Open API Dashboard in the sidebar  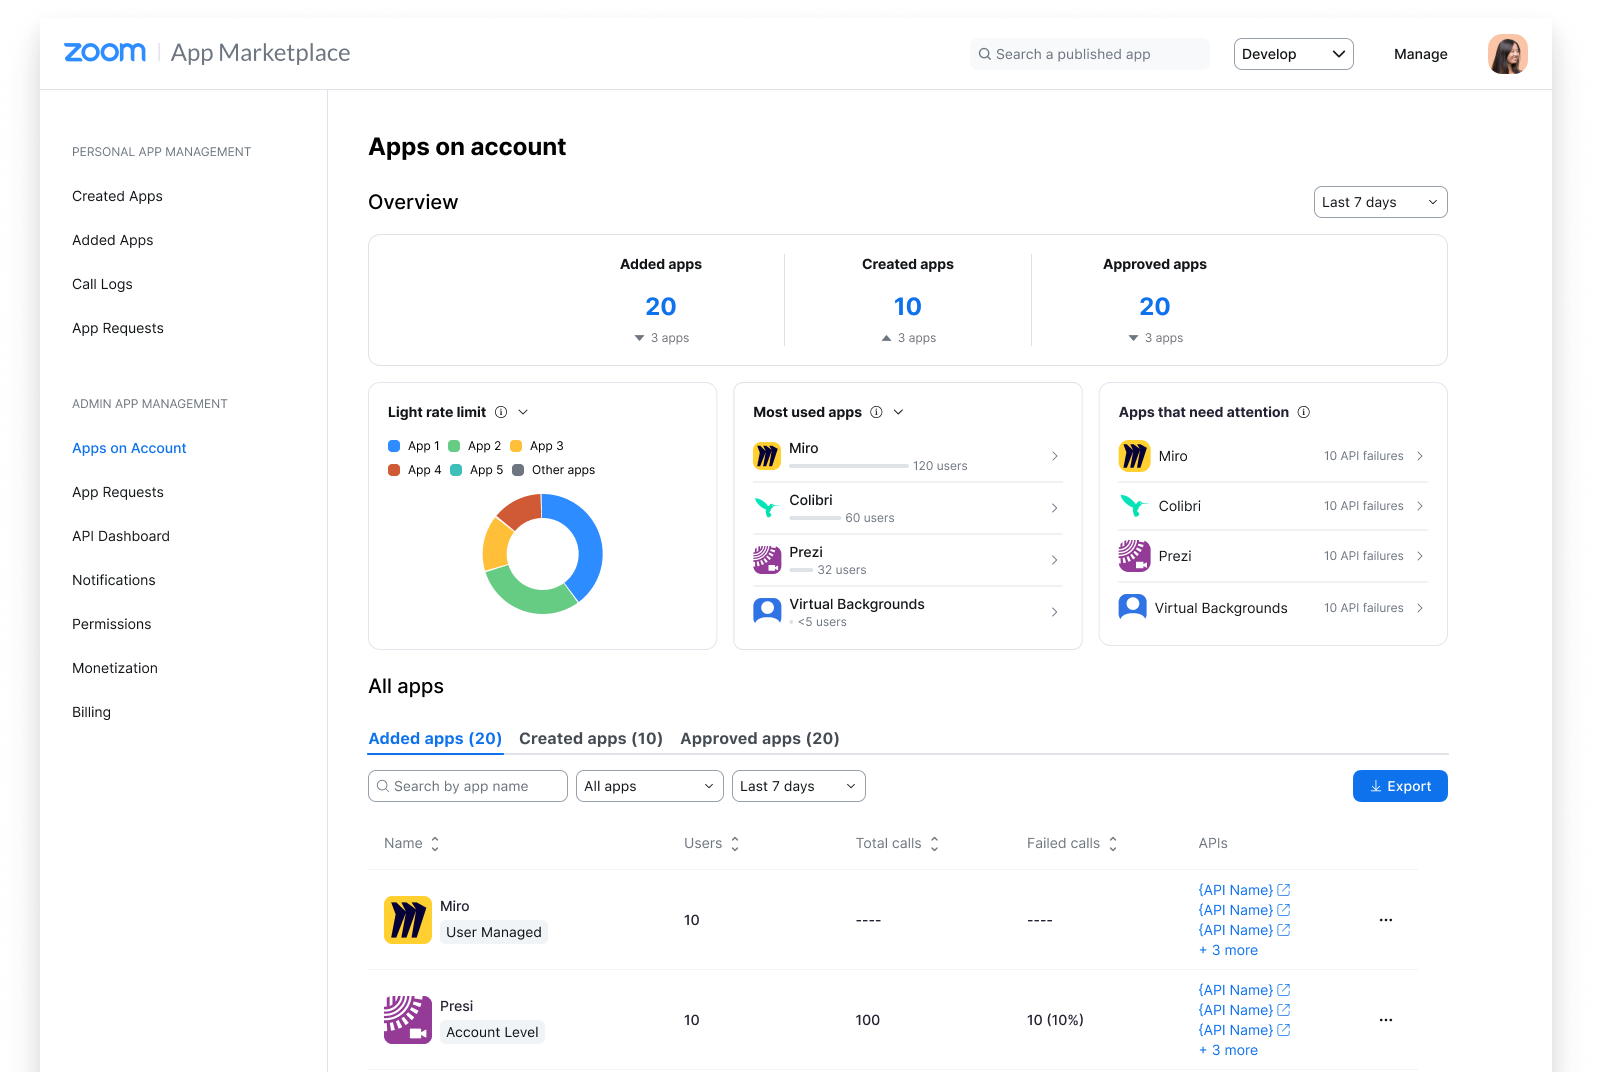click(x=121, y=536)
